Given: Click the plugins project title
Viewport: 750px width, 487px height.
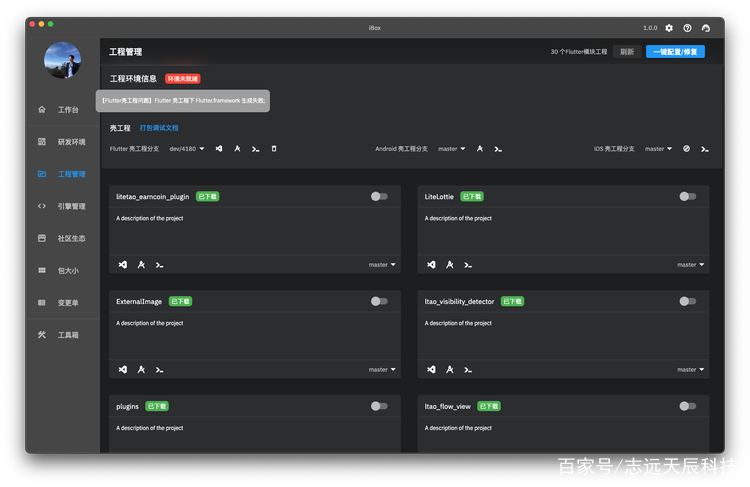Looking at the screenshot, I should click(127, 406).
